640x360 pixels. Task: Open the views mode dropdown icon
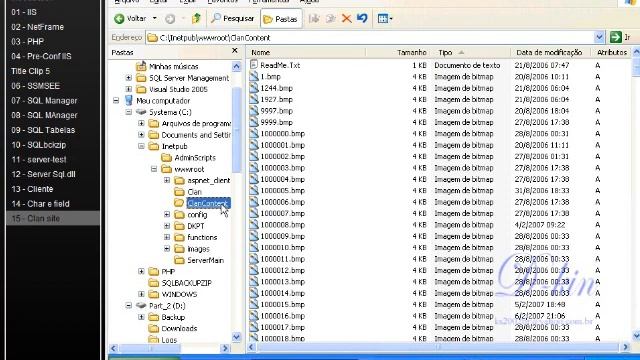click(385, 19)
